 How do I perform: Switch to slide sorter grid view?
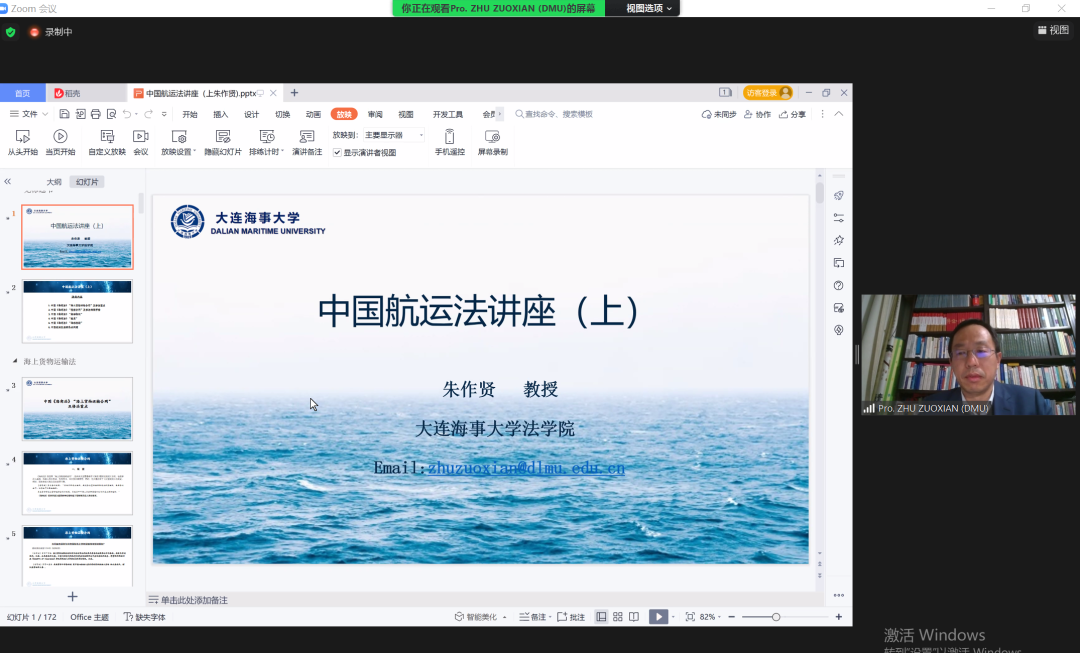pyautogui.click(x=618, y=617)
